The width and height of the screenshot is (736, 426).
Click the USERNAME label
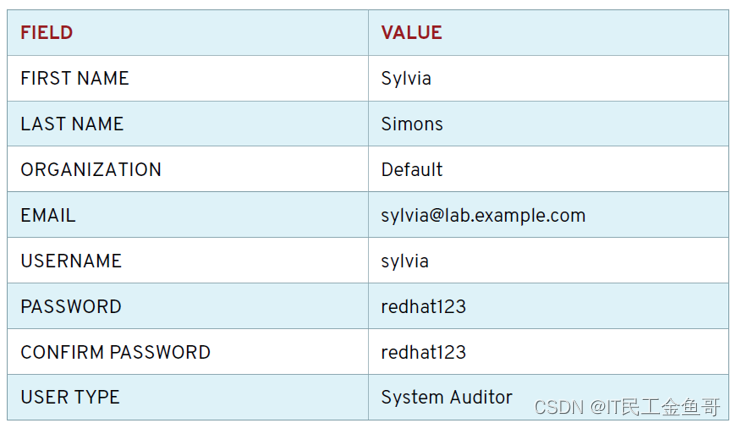pos(71,261)
